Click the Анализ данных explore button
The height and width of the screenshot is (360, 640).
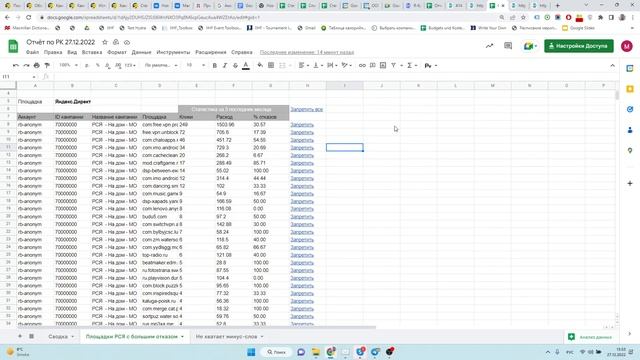click(590, 337)
